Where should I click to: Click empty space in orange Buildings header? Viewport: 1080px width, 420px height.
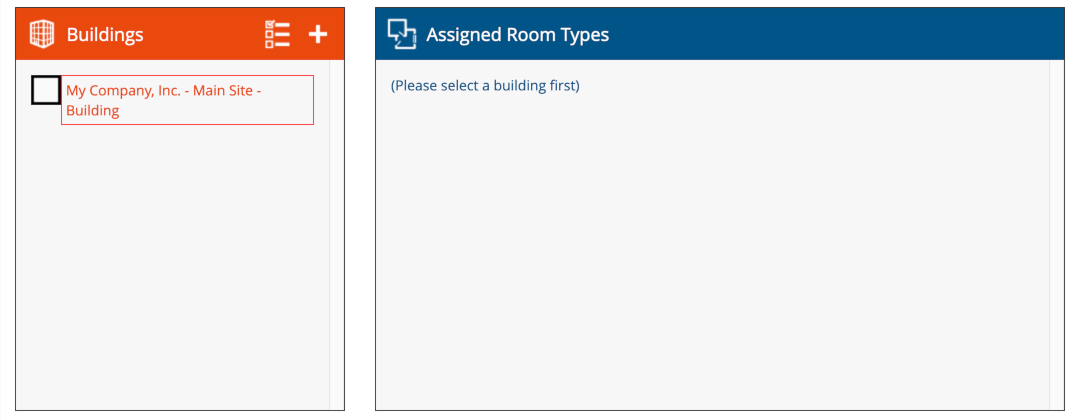(200, 34)
